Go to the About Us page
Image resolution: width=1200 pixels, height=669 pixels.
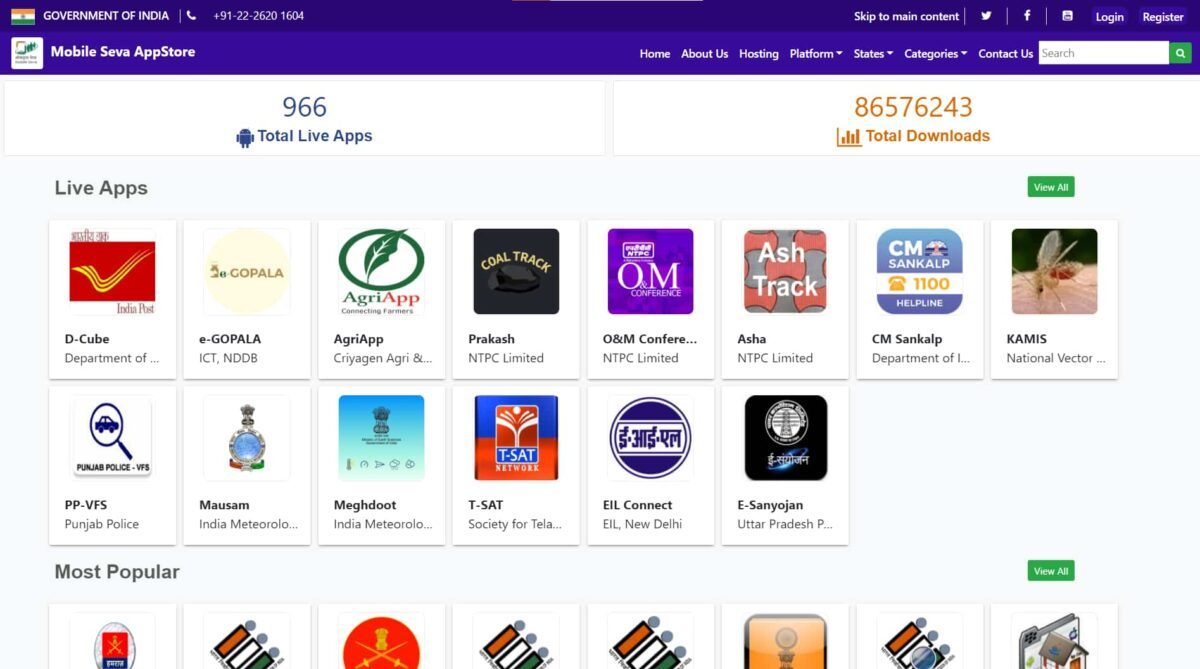704,54
